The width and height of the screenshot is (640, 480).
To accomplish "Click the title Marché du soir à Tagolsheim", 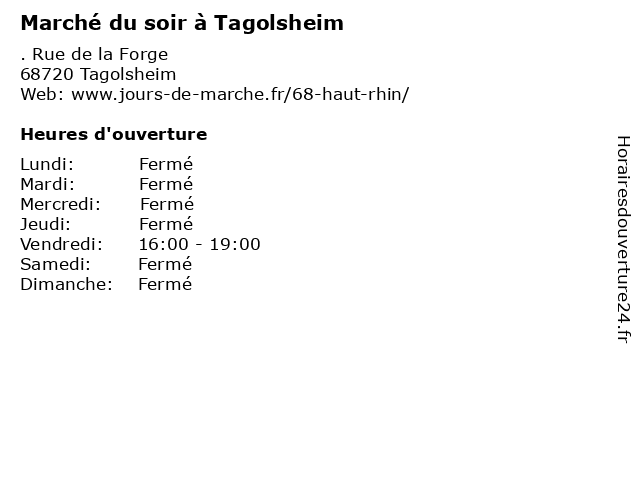I will 182,23.
